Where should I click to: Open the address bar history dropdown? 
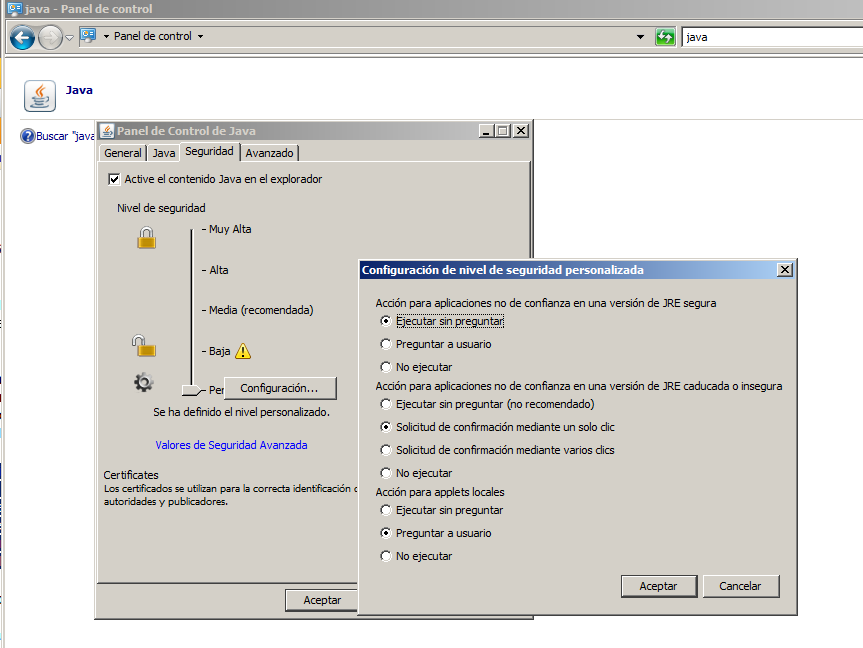point(640,37)
